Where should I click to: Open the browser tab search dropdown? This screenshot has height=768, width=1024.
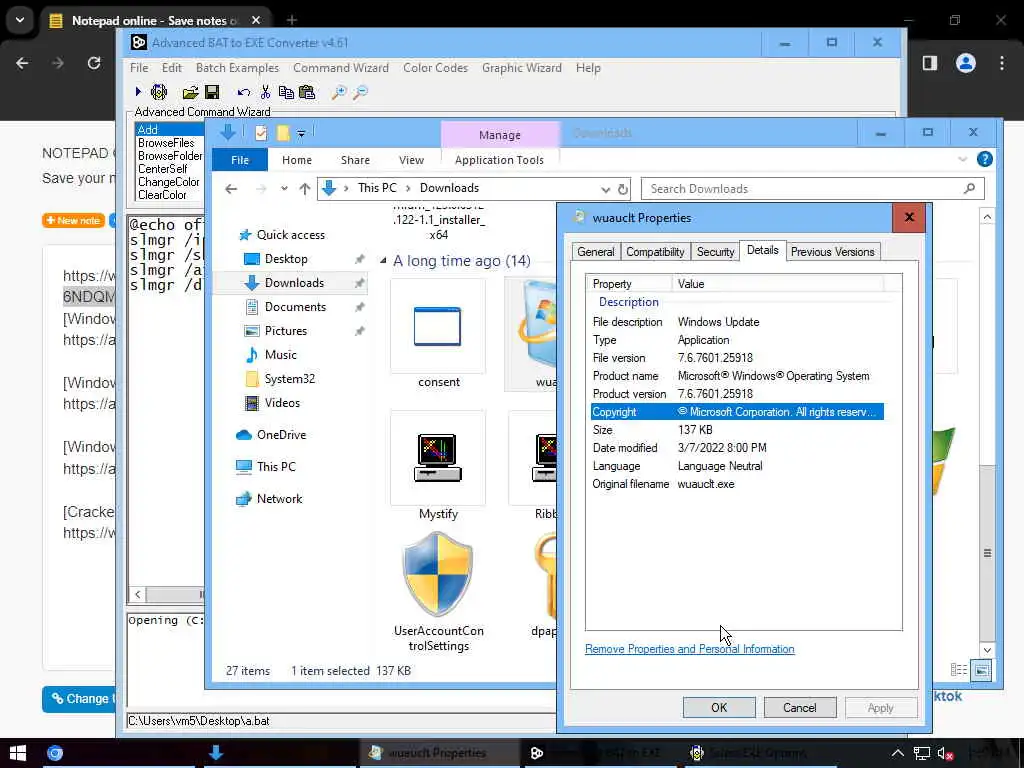point(20,20)
